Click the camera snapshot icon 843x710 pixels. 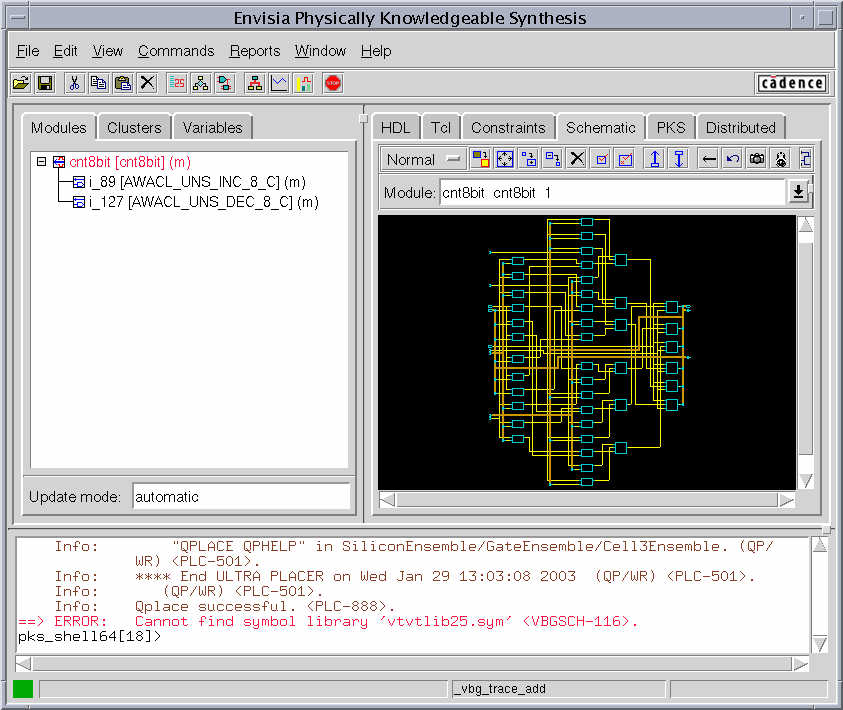pos(757,159)
